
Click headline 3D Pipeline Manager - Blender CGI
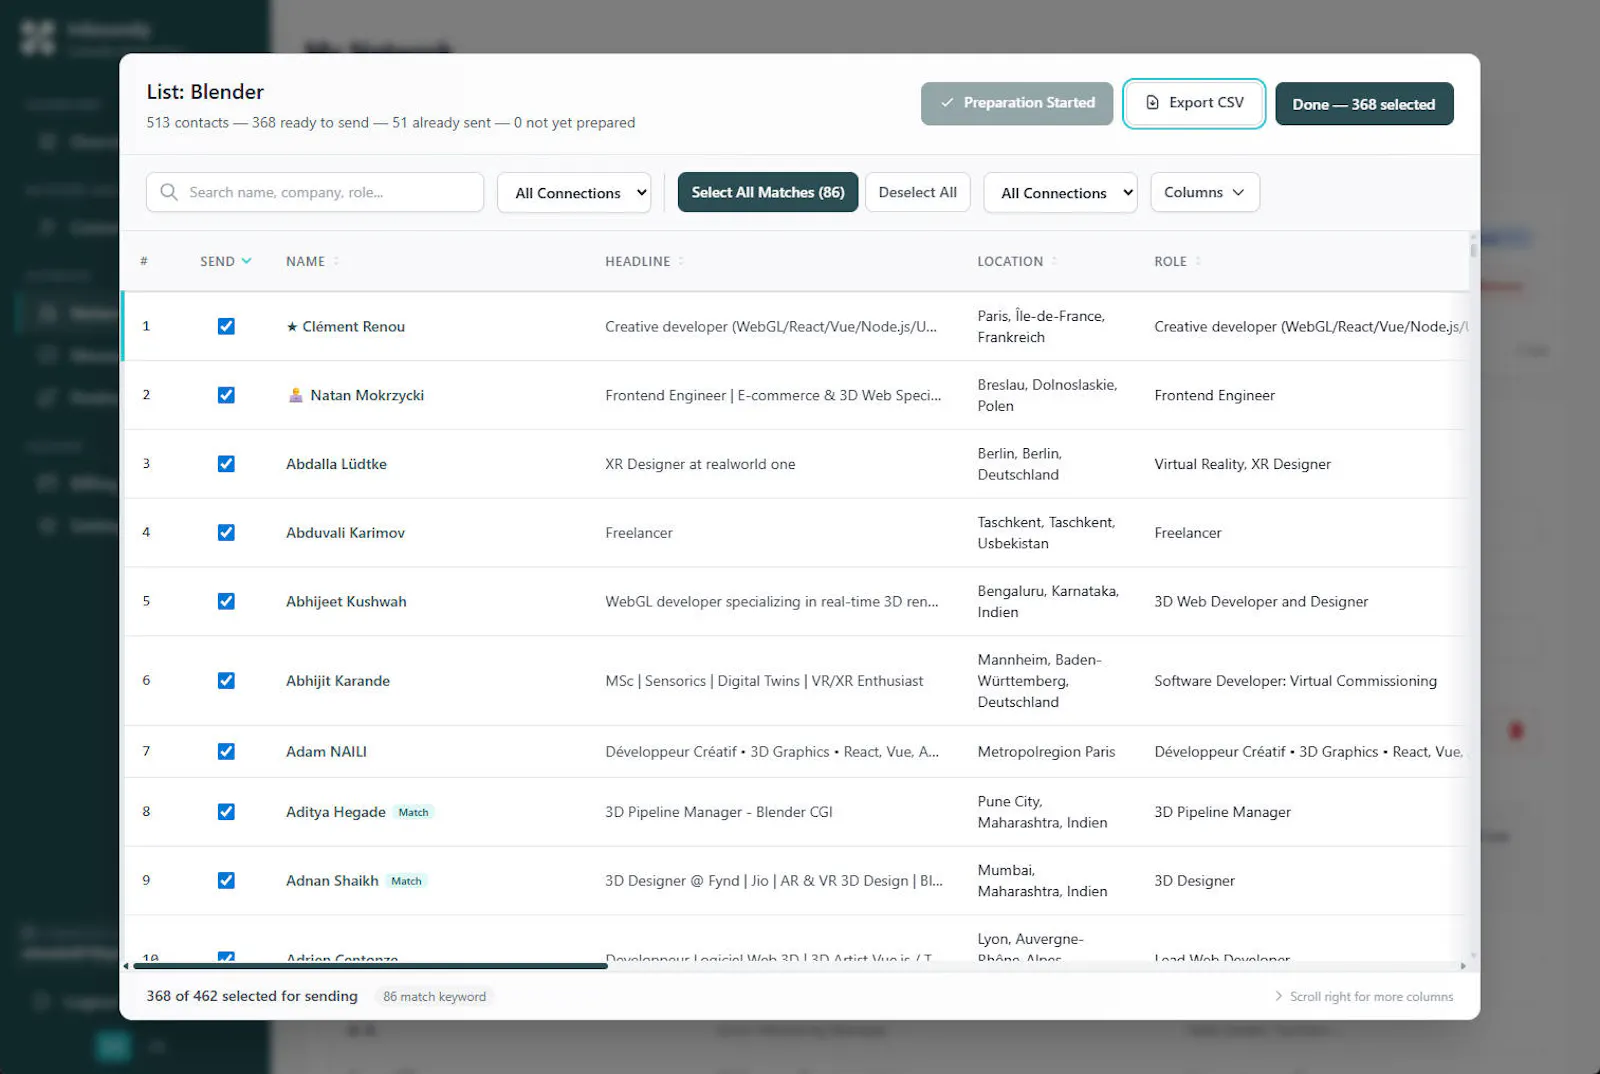click(718, 812)
